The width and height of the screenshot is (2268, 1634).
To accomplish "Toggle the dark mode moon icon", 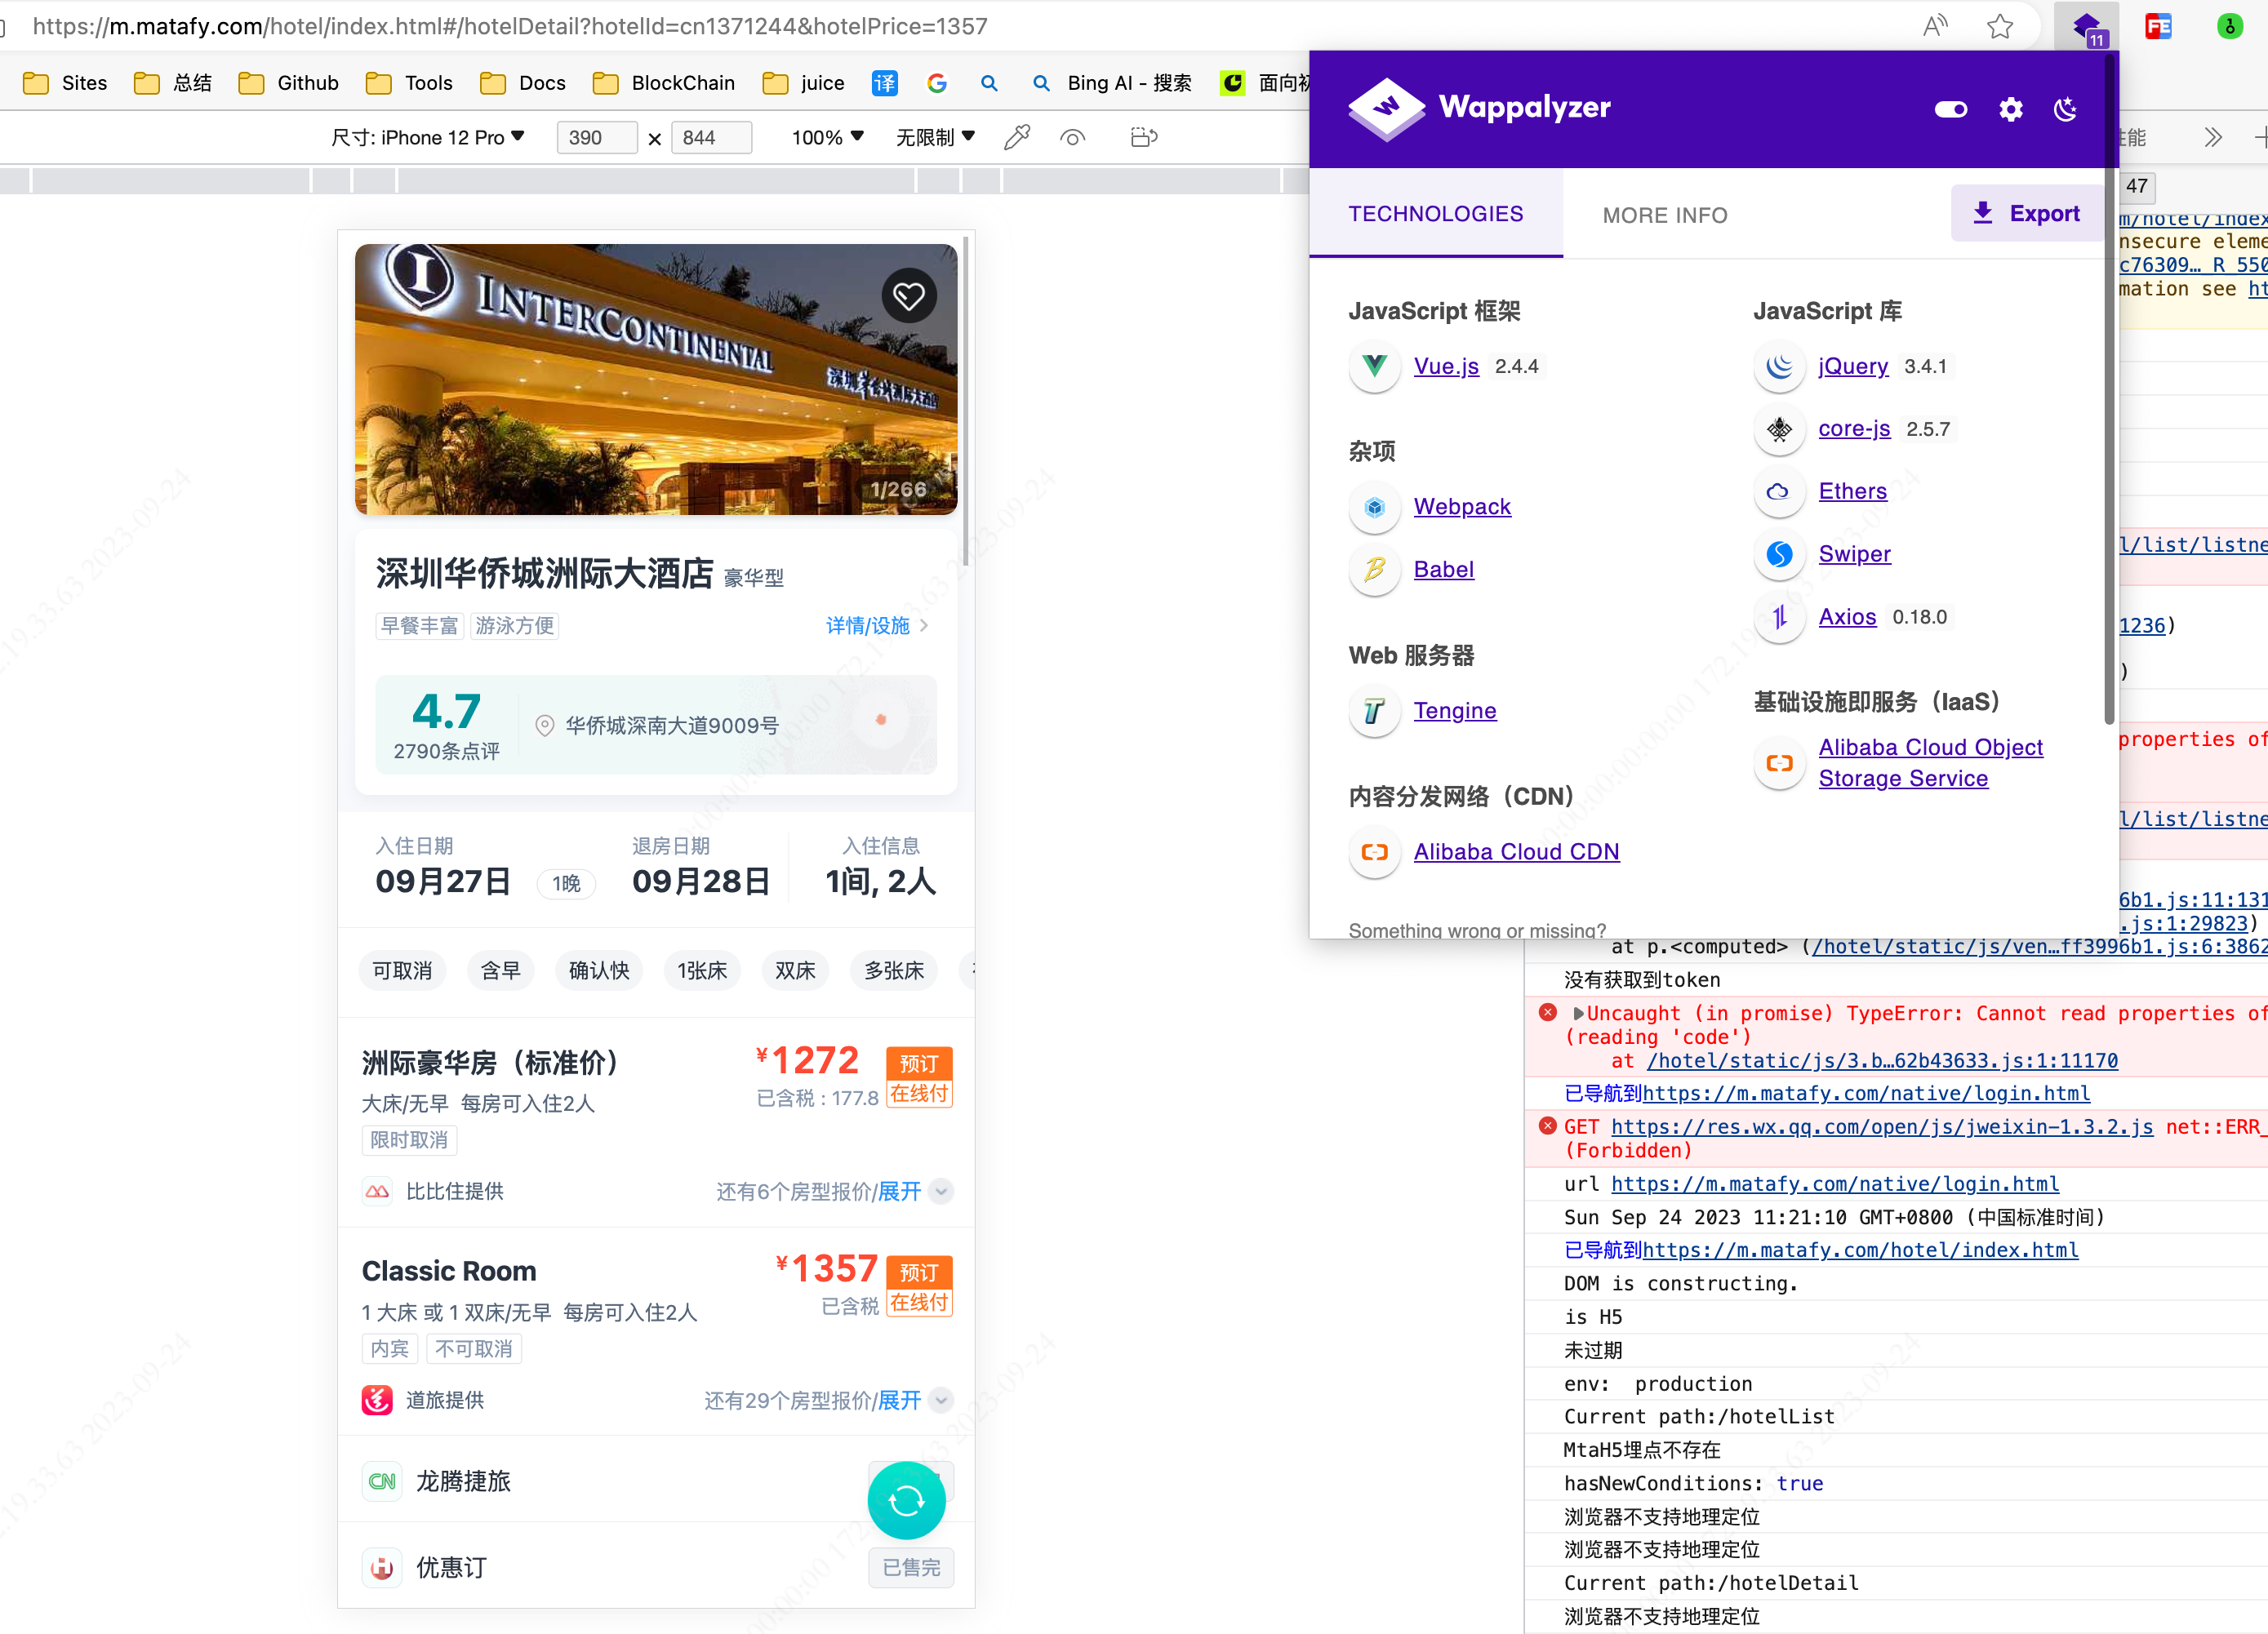I will tap(2067, 109).
